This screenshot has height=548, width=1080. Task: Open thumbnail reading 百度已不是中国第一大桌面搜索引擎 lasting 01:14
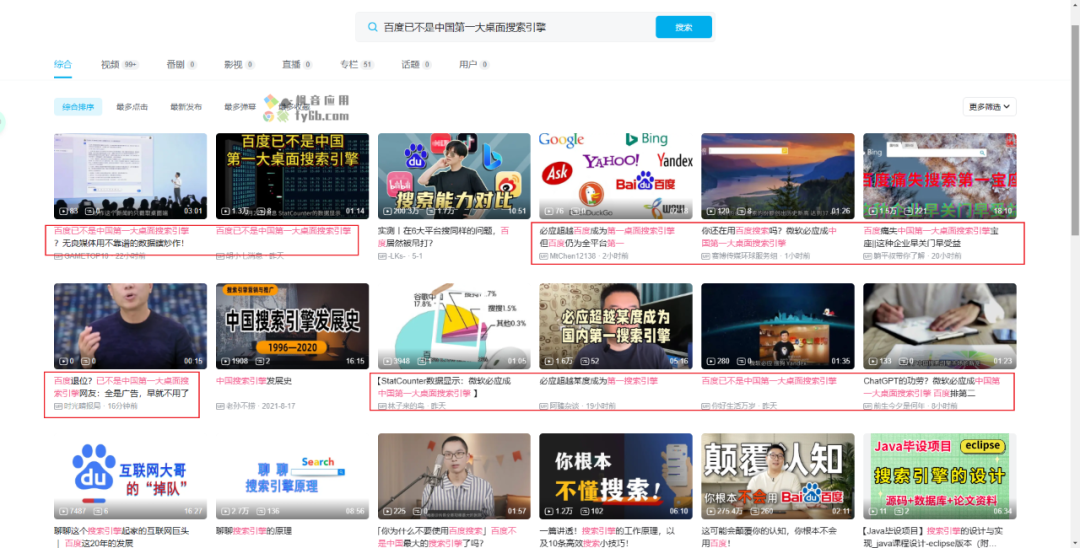click(x=292, y=176)
